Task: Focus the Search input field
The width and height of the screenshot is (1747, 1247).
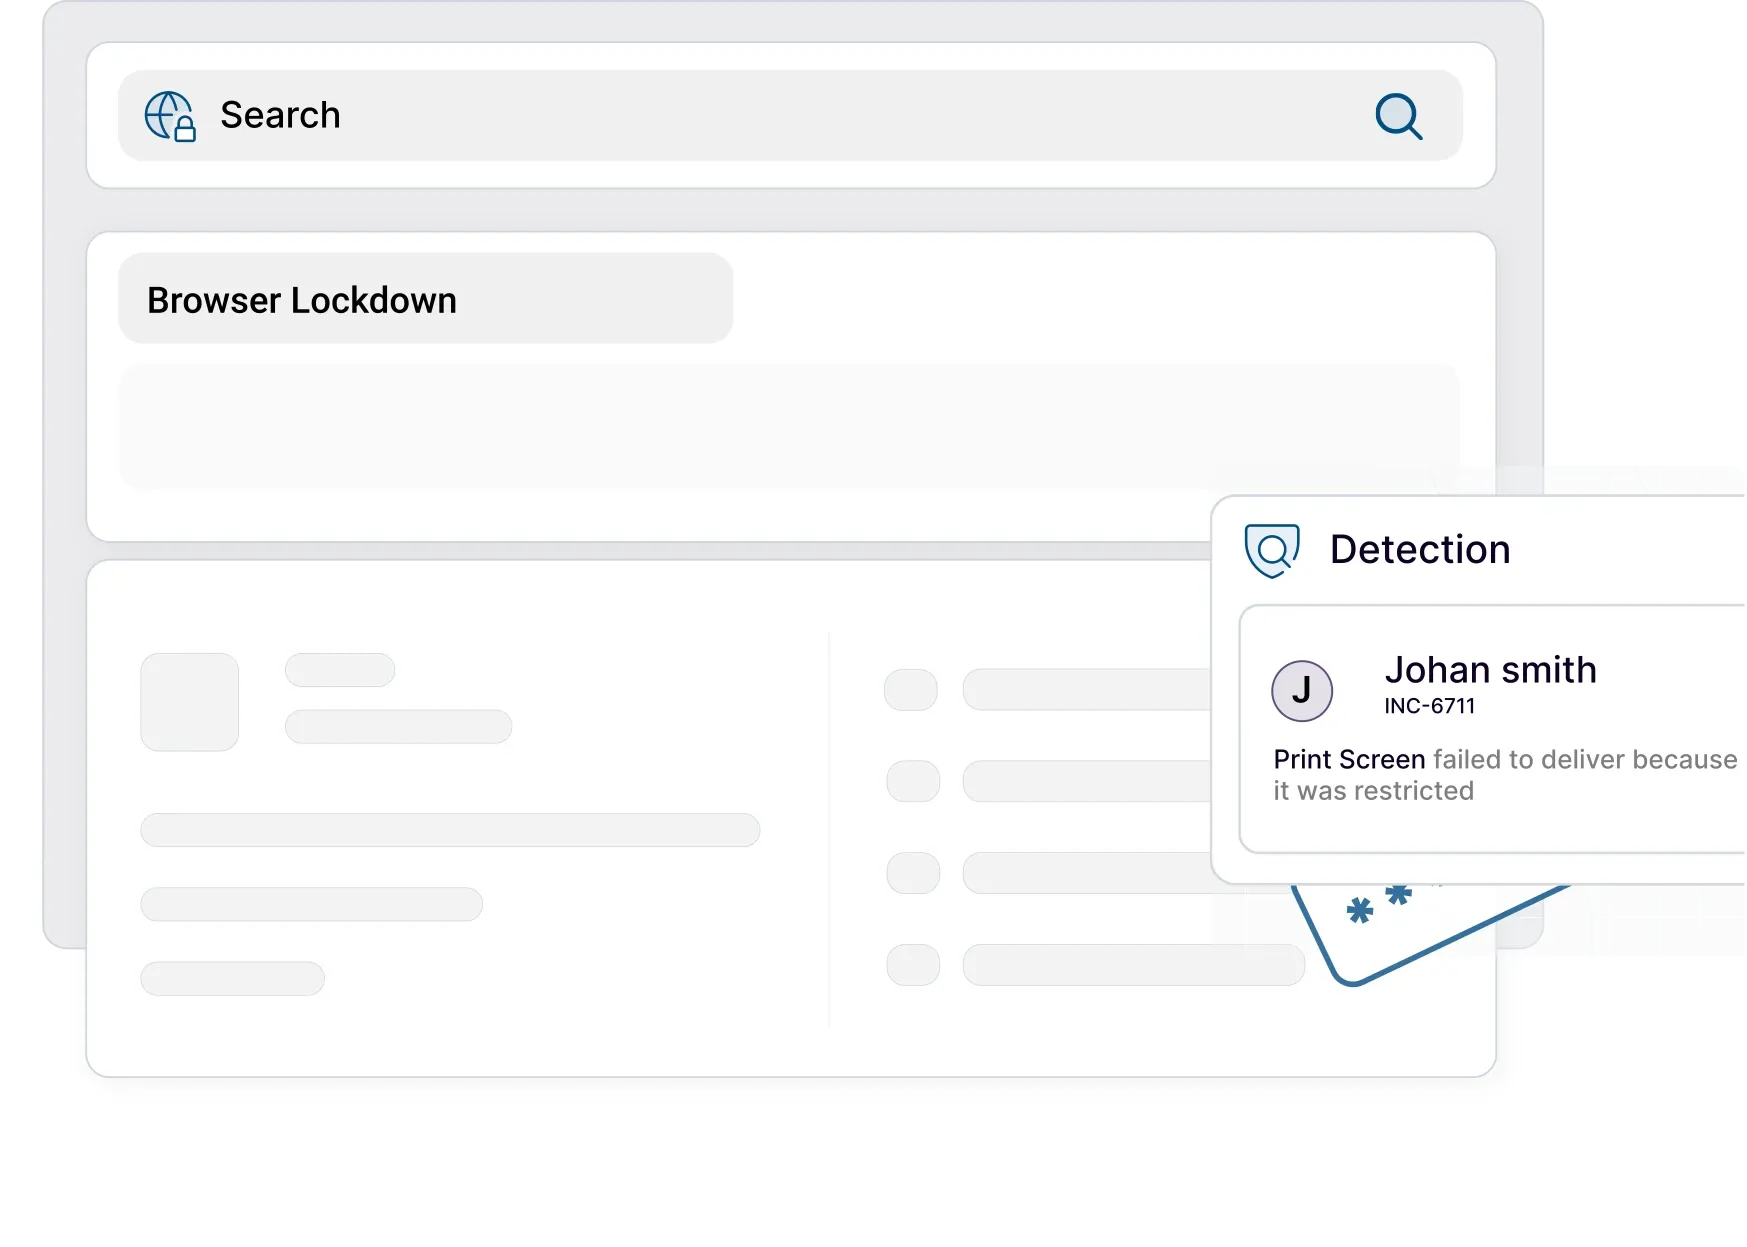Action: coord(790,115)
